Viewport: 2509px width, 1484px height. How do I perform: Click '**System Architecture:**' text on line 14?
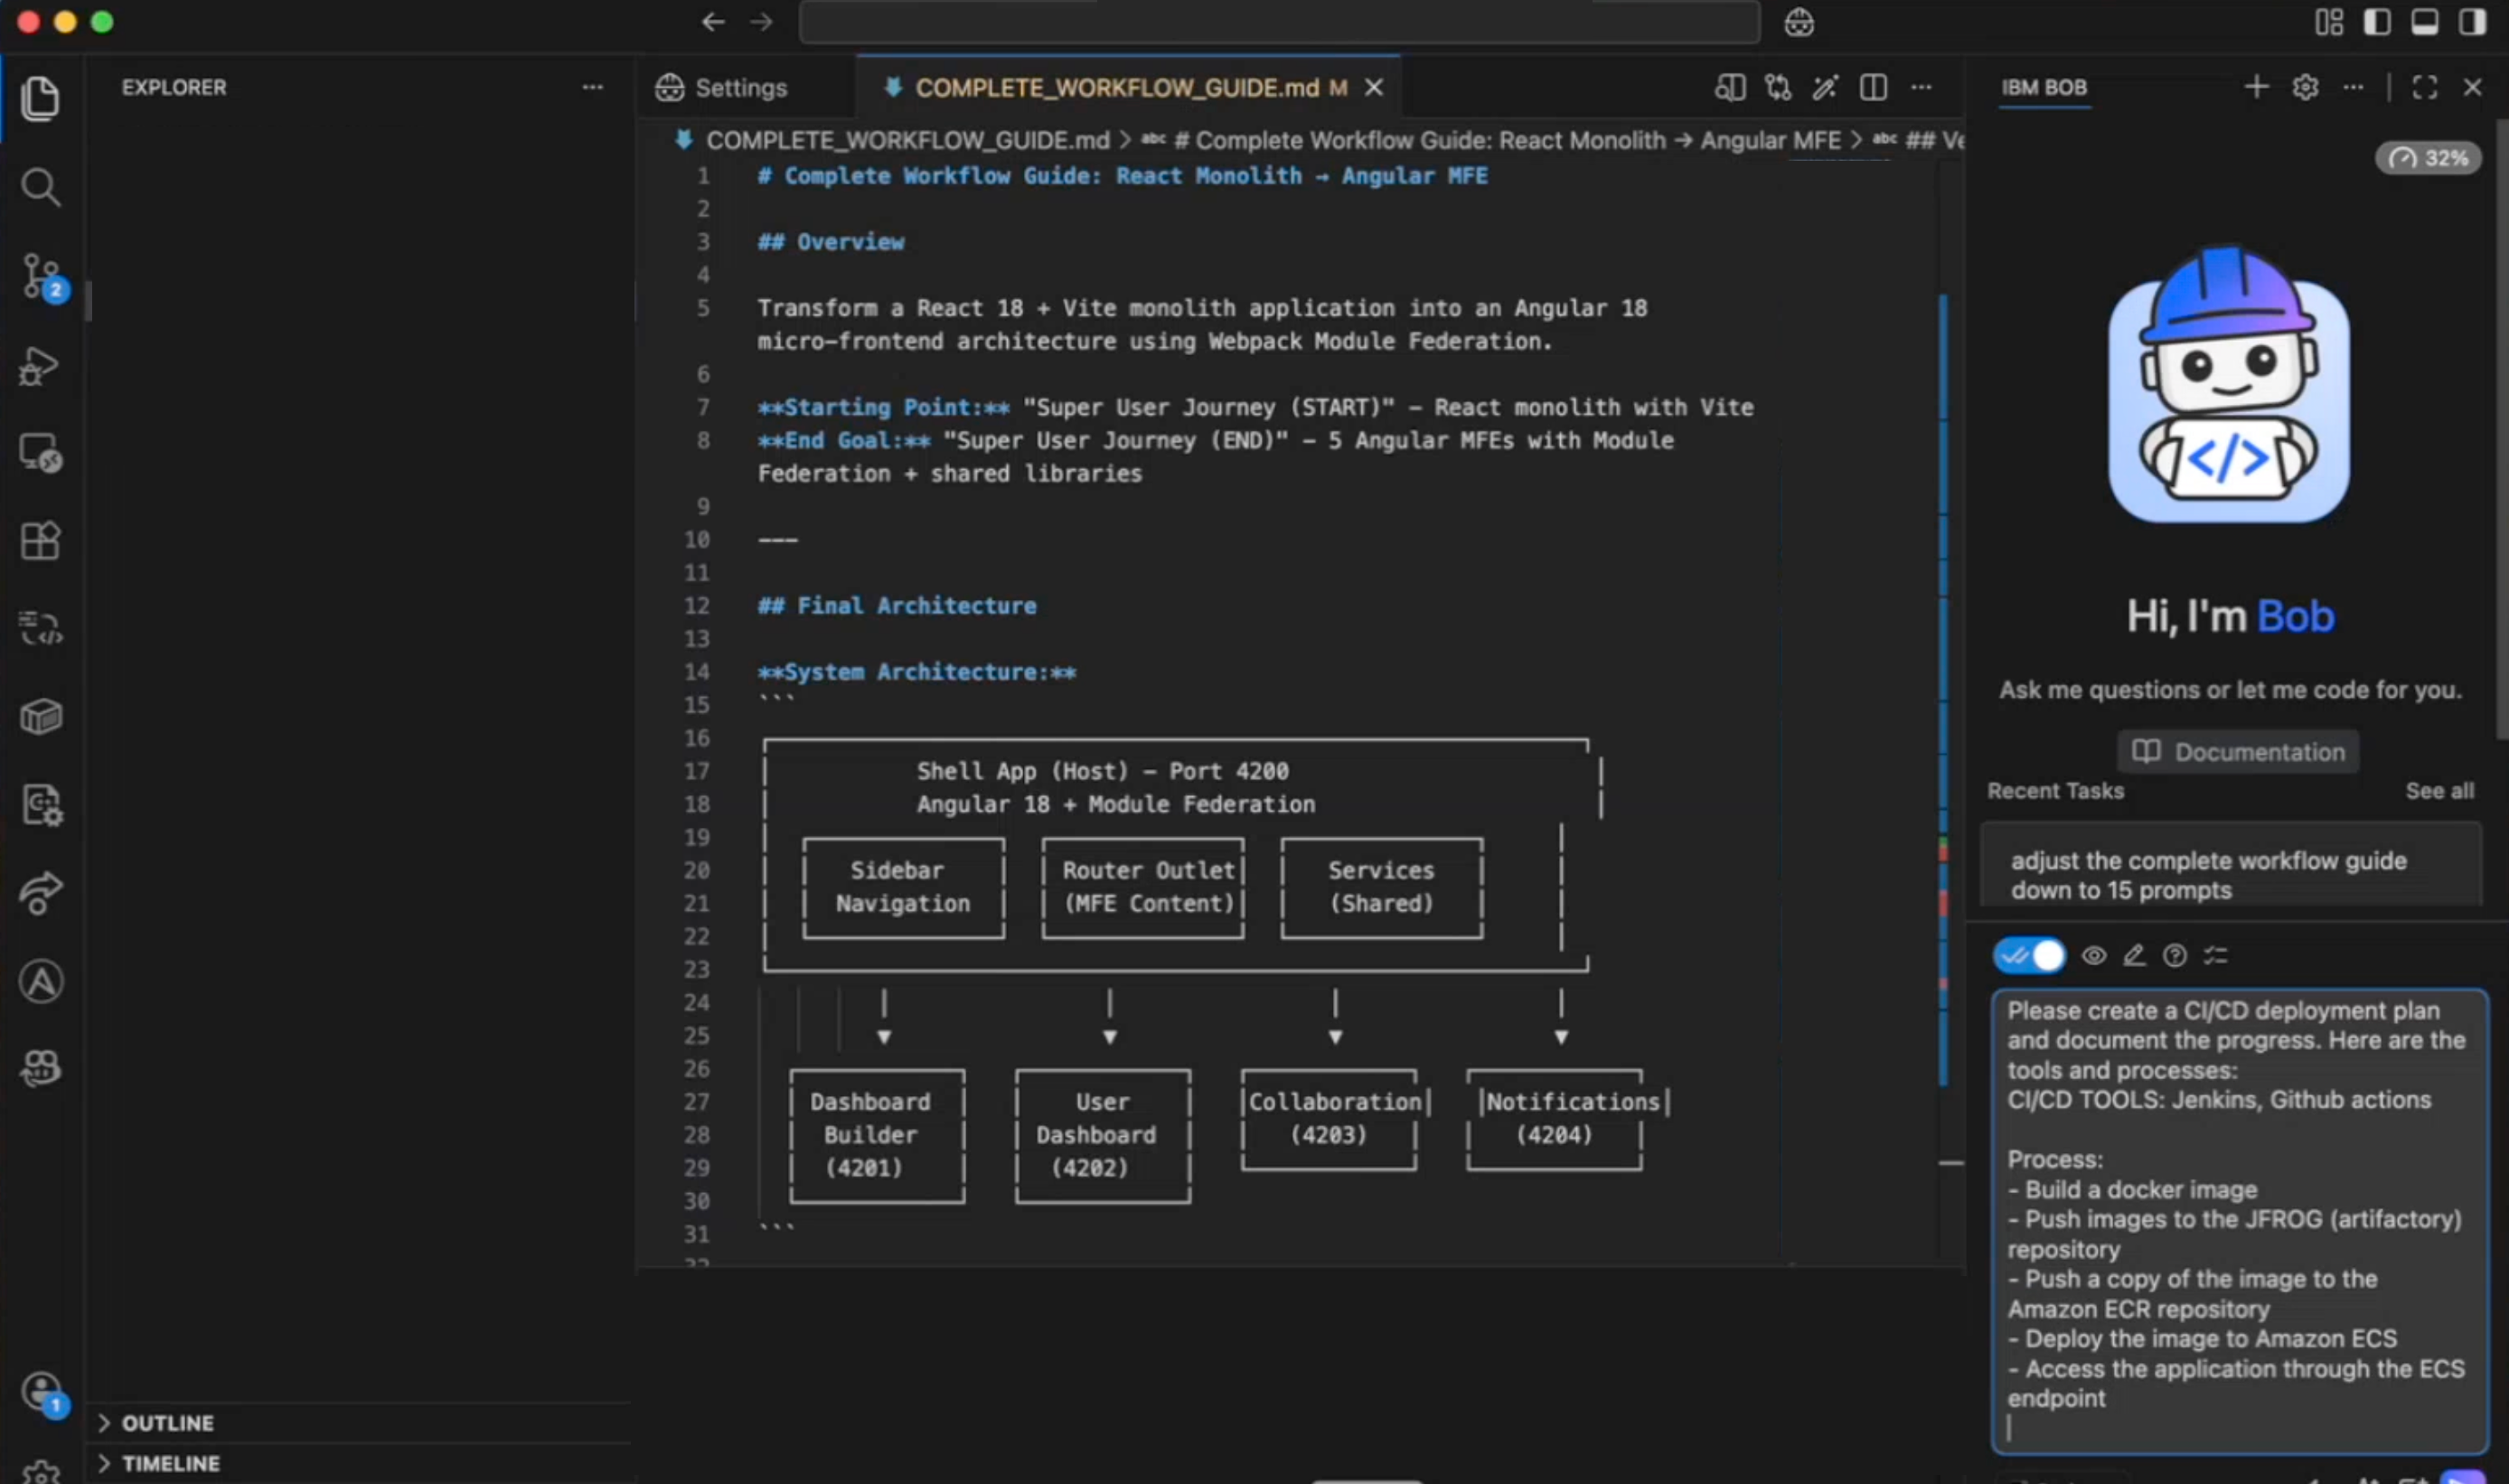pos(916,672)
